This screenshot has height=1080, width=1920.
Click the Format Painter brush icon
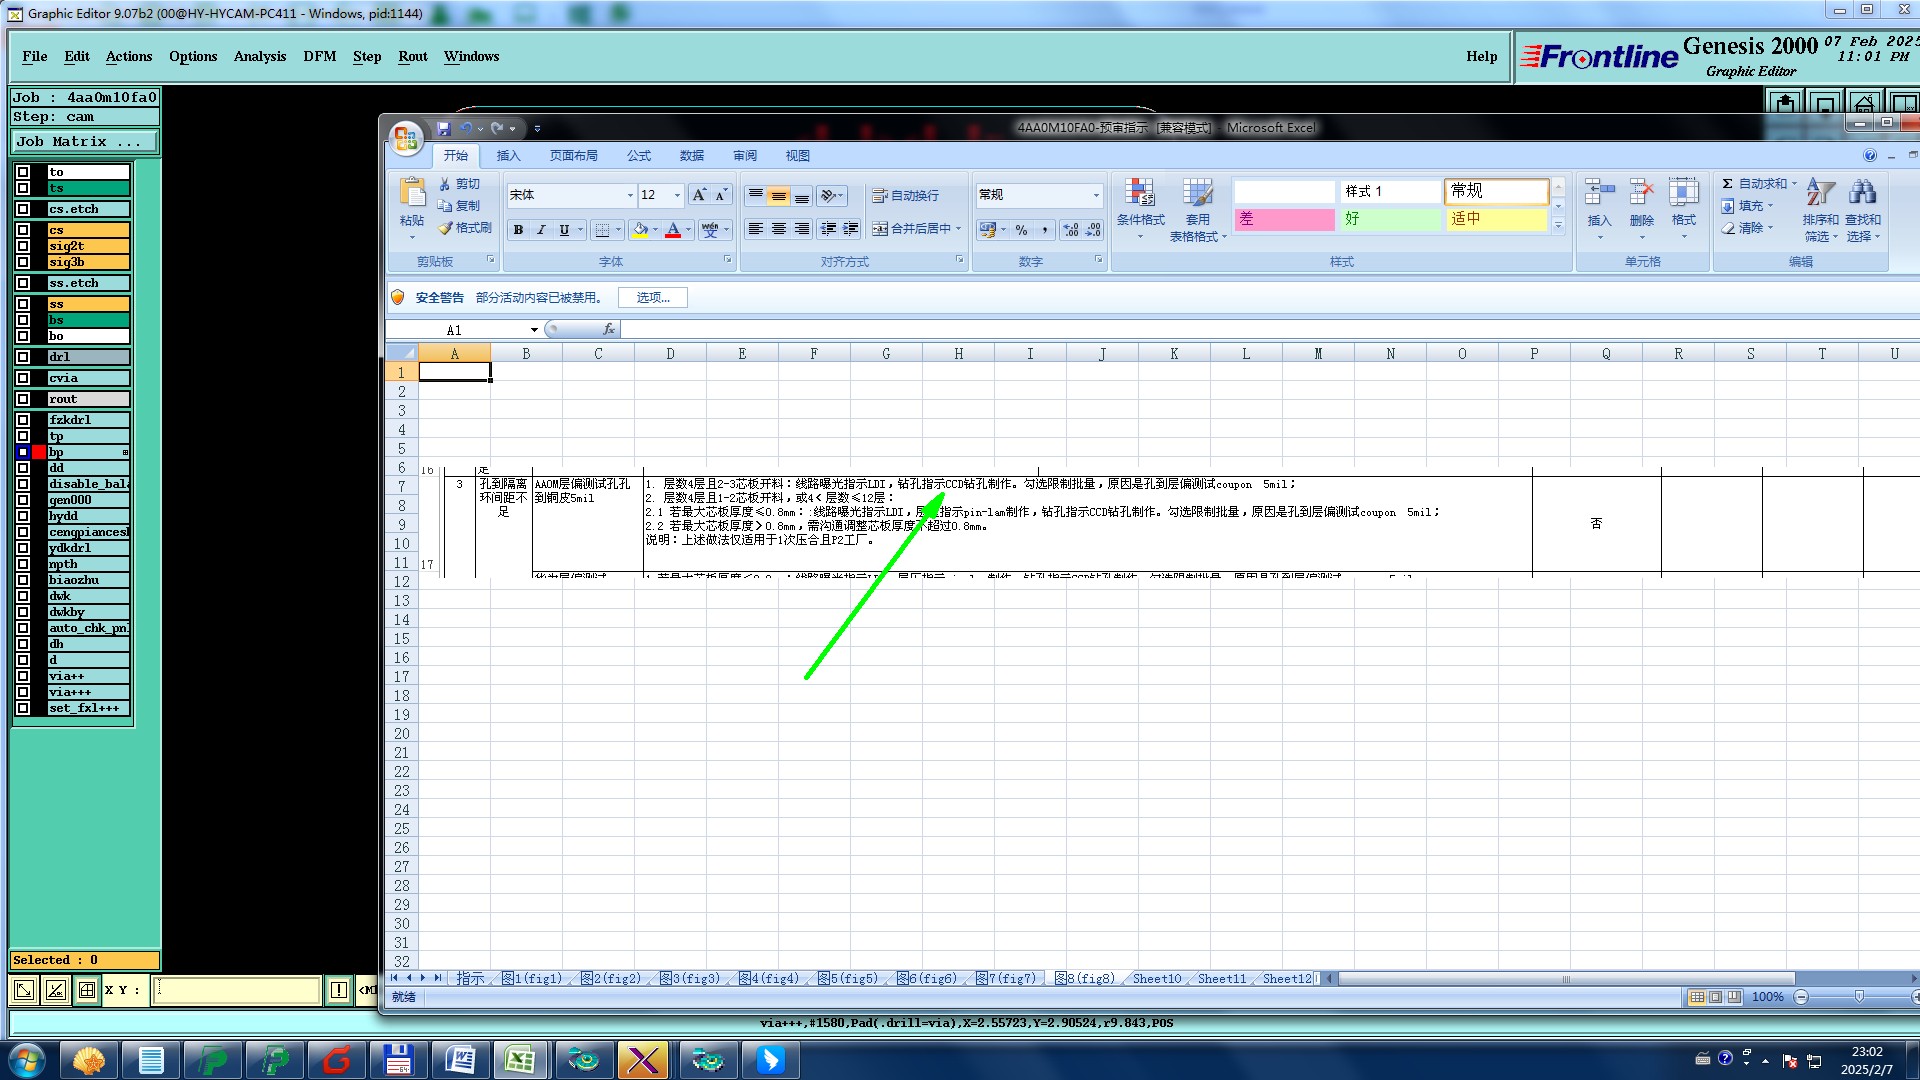click(445, 228)
